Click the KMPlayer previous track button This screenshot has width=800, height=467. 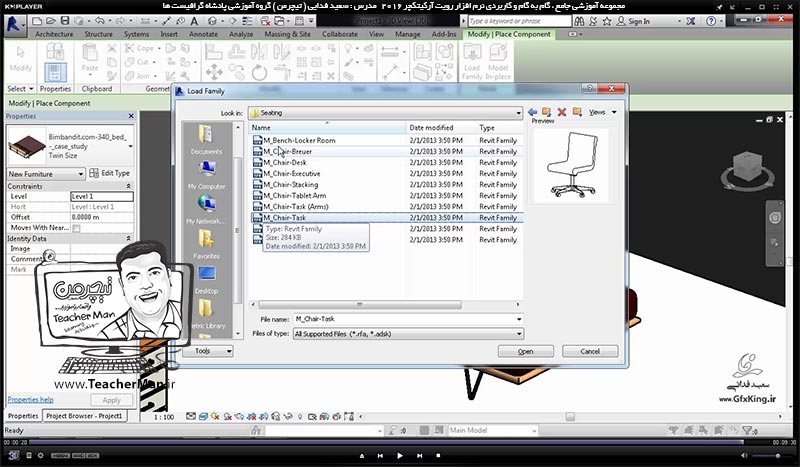[x=381, y=455]
